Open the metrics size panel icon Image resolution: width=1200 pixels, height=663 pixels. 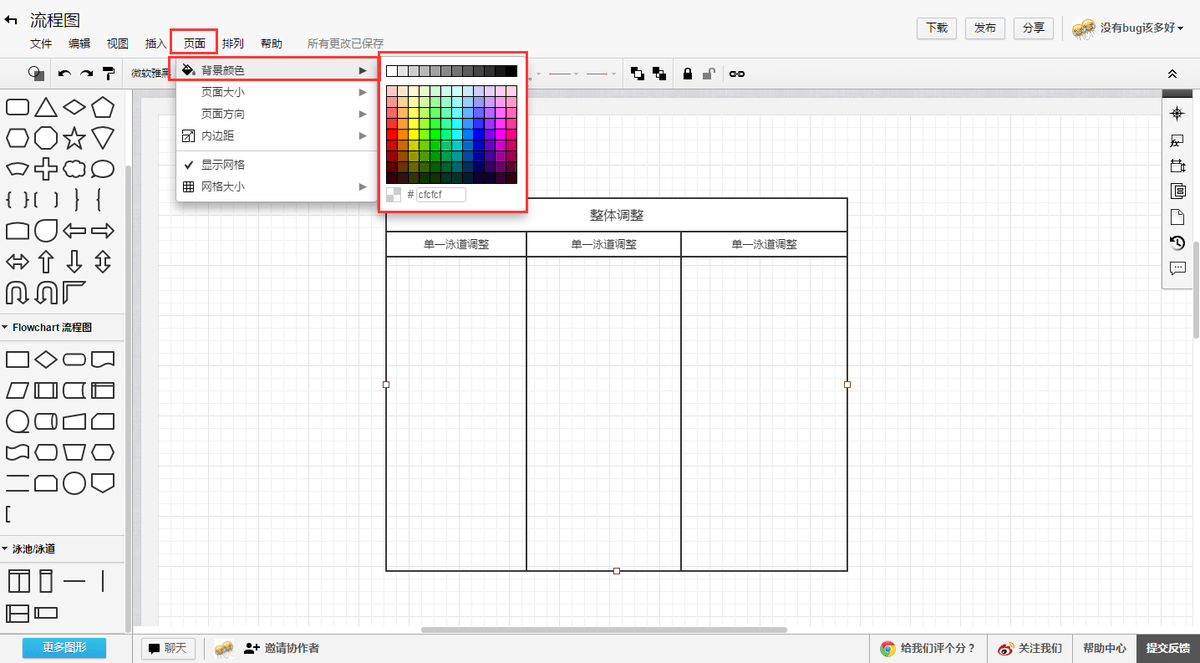pyautogui.click(x=1177, y=166)
